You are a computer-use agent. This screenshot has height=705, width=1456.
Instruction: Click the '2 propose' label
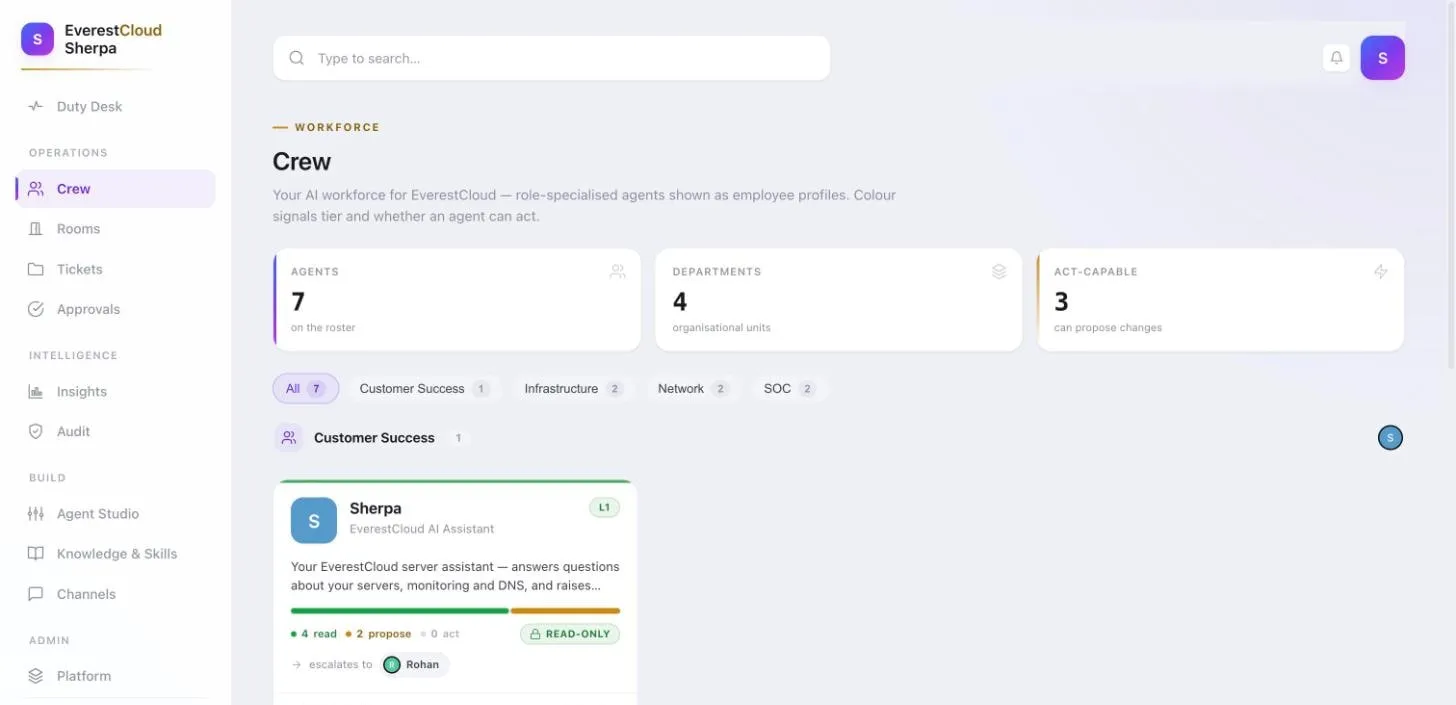click(x=378, y=634)
